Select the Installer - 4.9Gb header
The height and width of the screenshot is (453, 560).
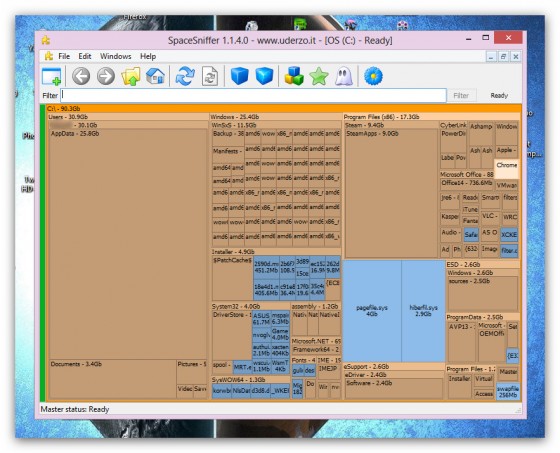pyautogui.click(x=276, y=252)
